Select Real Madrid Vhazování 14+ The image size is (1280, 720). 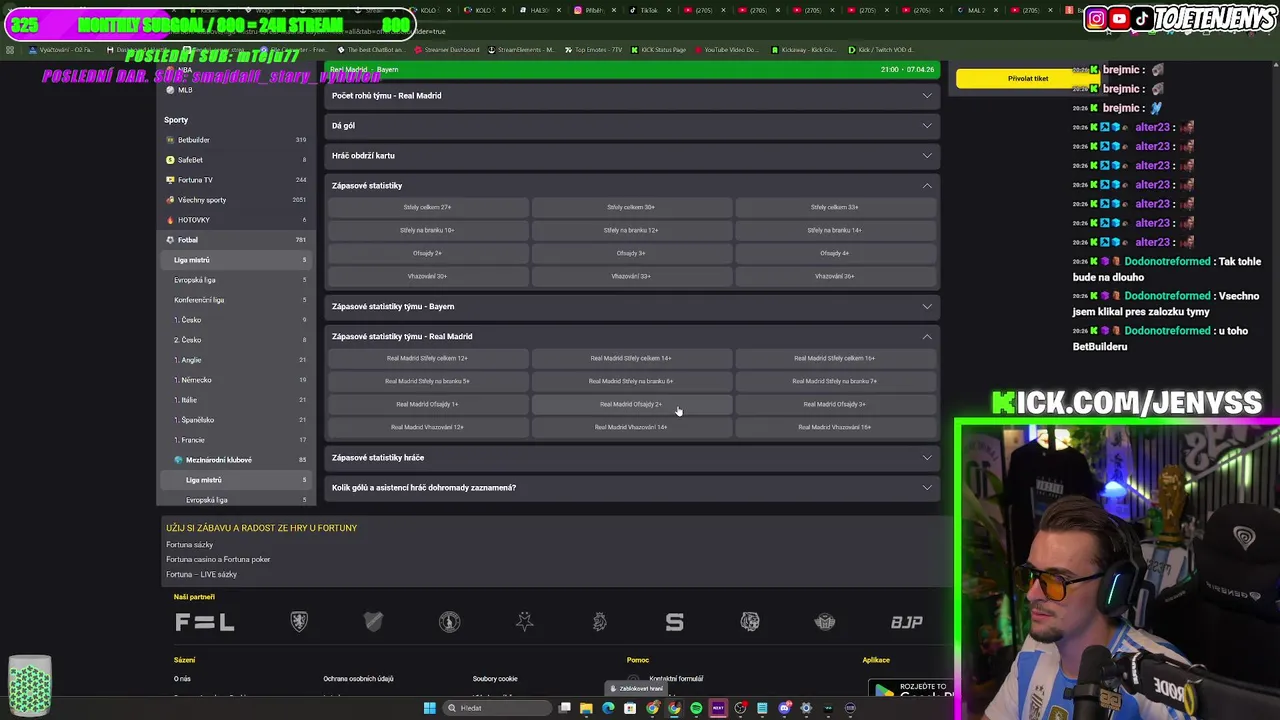(x=631, y=427)
